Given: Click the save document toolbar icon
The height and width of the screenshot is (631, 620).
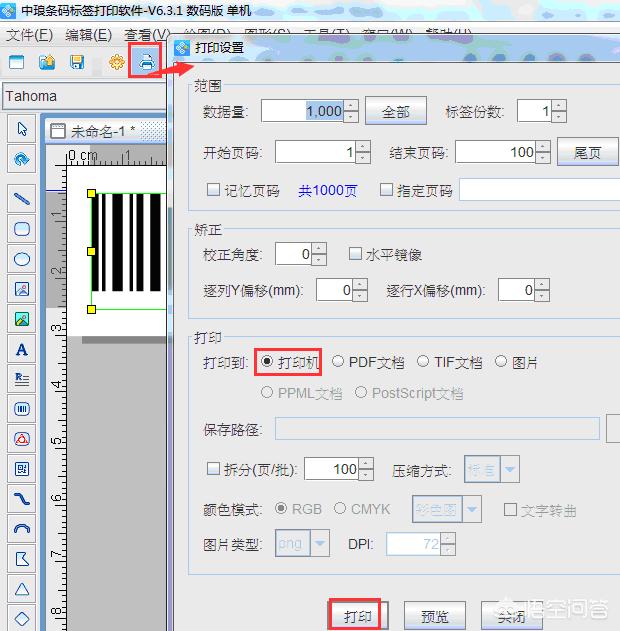Looking at the screenshot, I should 77,62.
